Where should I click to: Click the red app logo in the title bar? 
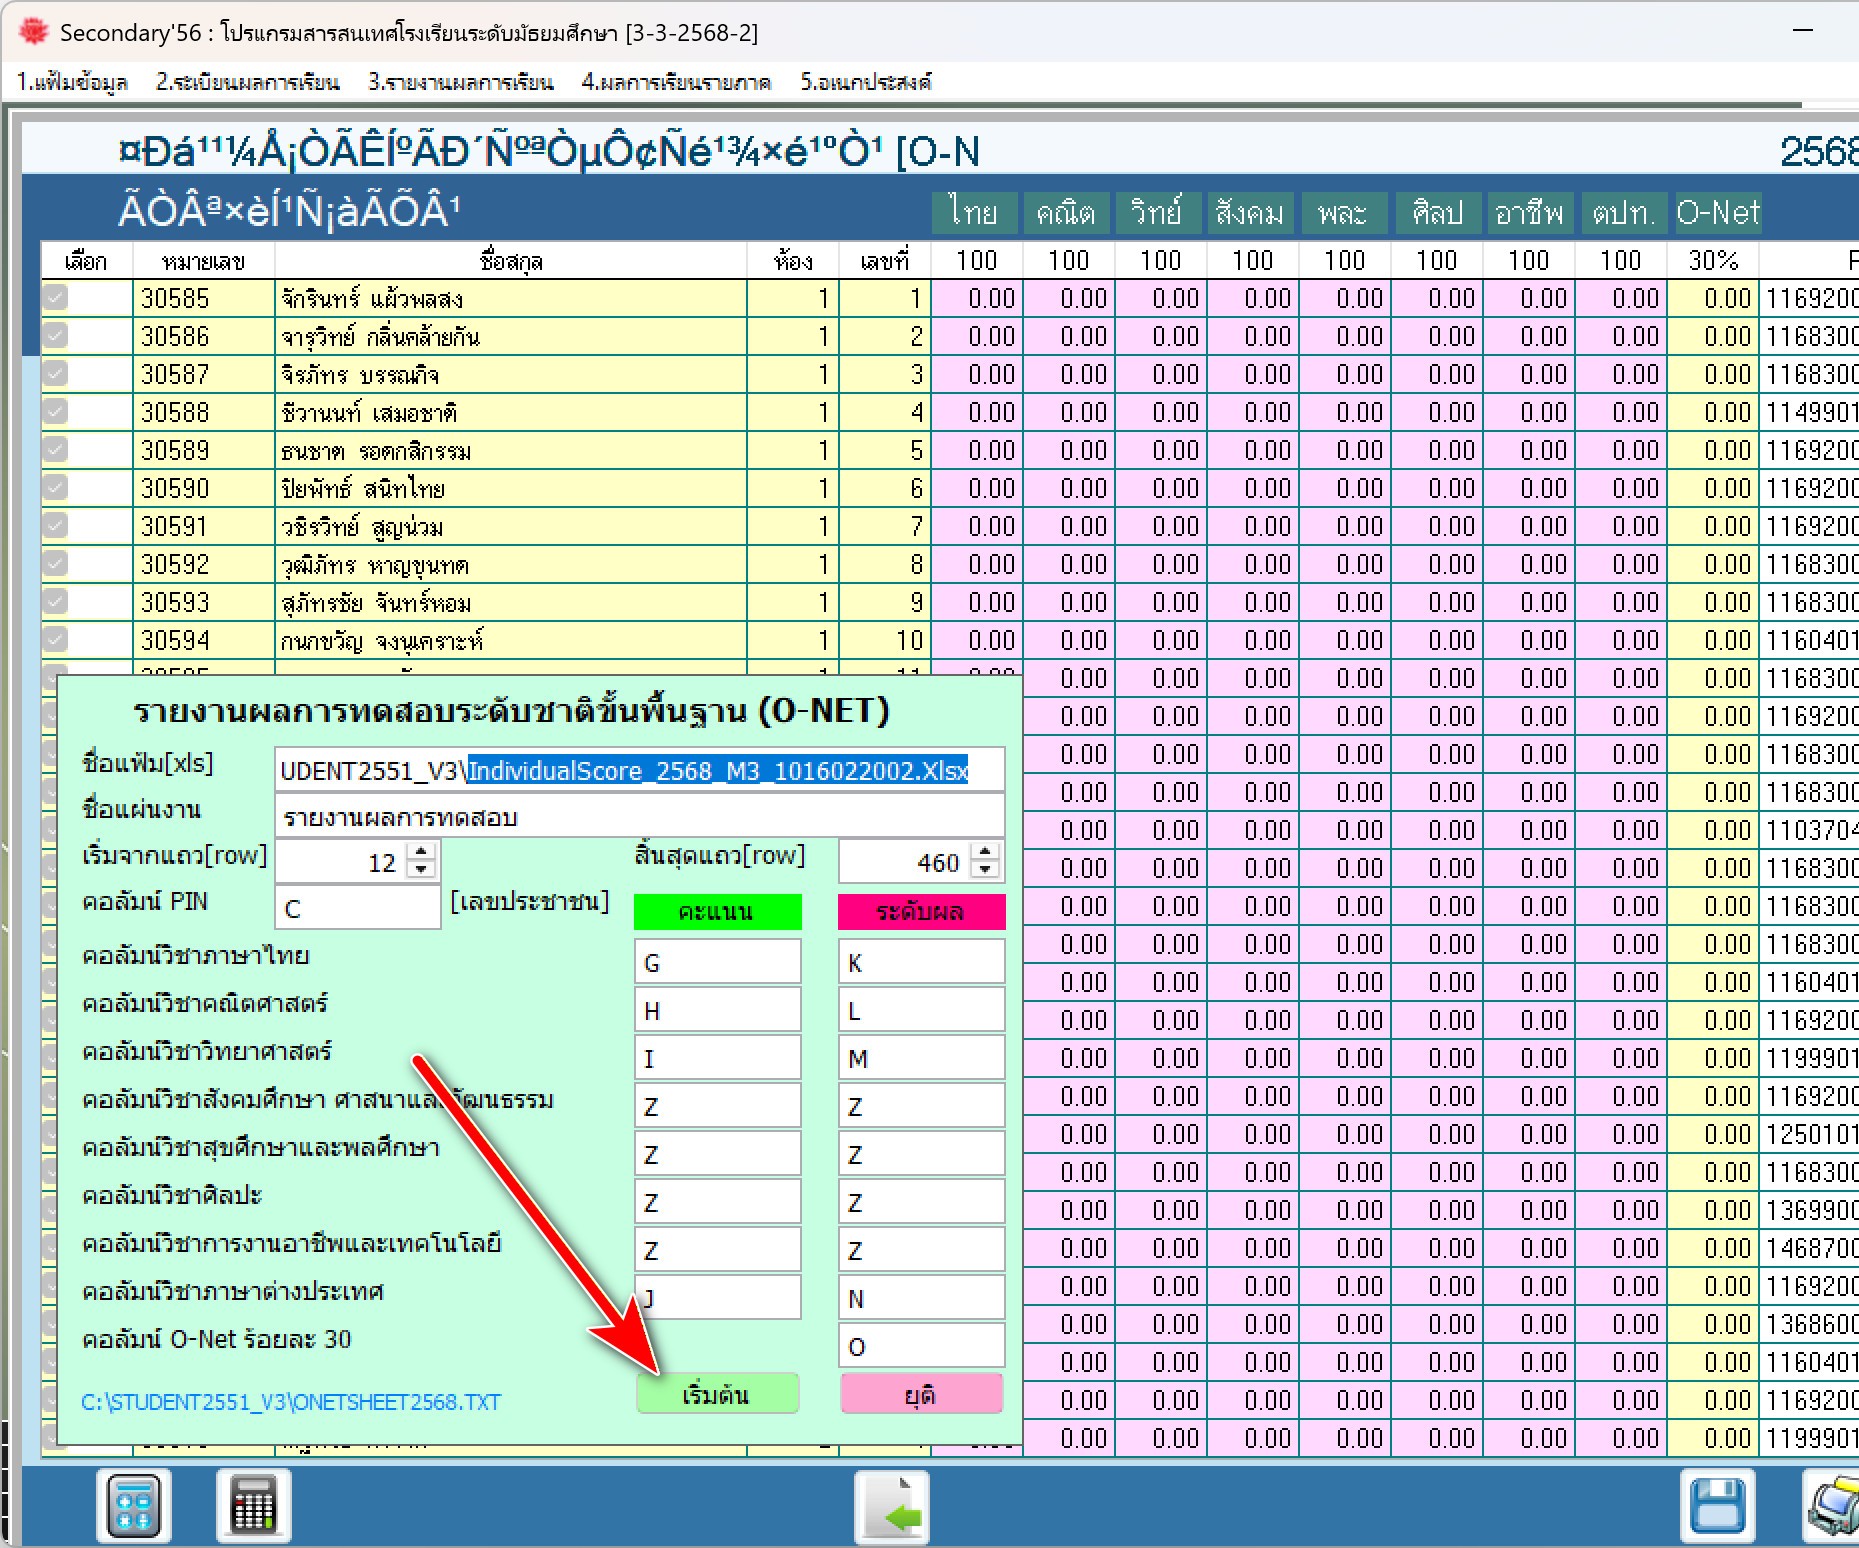(x=33, y=32)
